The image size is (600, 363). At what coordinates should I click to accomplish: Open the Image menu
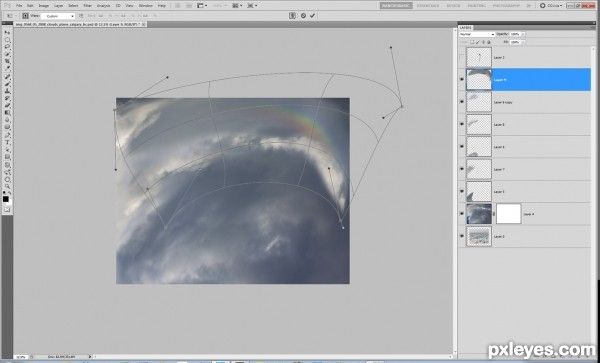(x=44, y=6)
